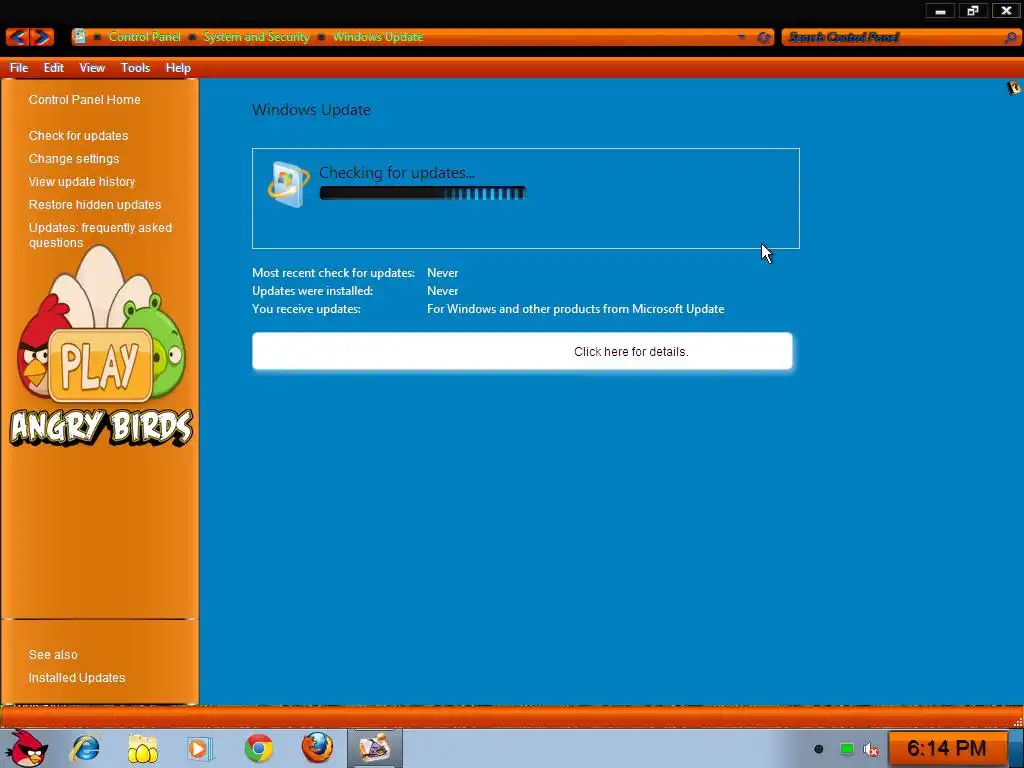The height and width of the screenshot is (768, 1024).
Task: Open the File menu
Action: [x=18, y=67]
